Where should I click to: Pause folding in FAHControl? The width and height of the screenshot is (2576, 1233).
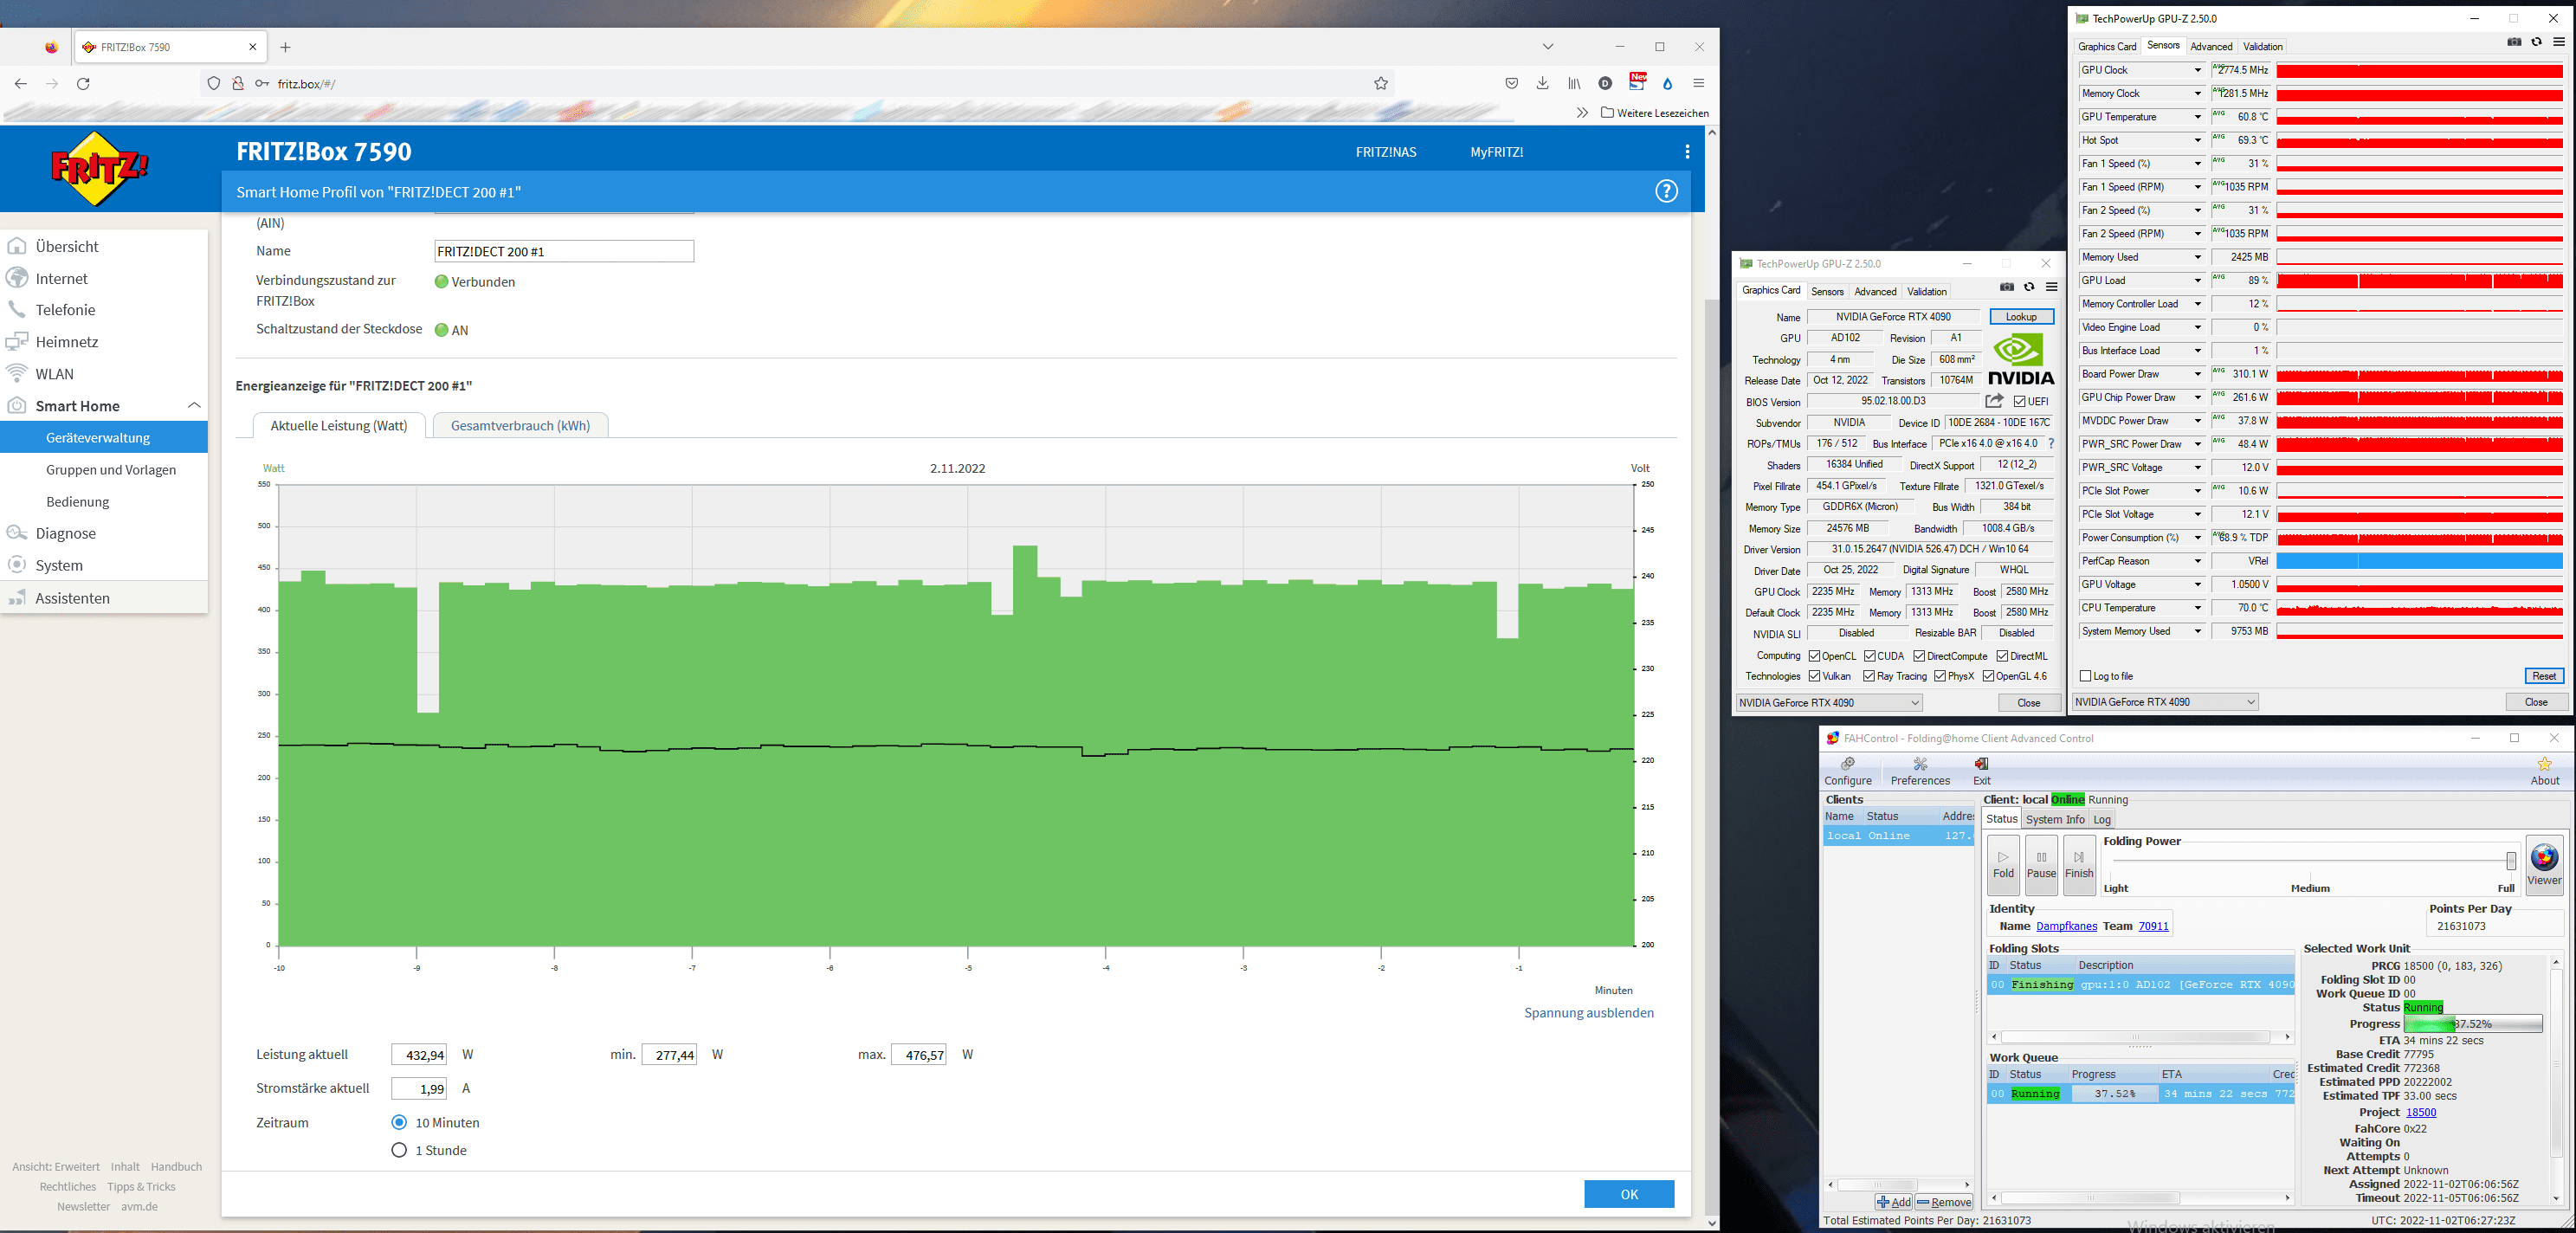[x=2041, y=864]
